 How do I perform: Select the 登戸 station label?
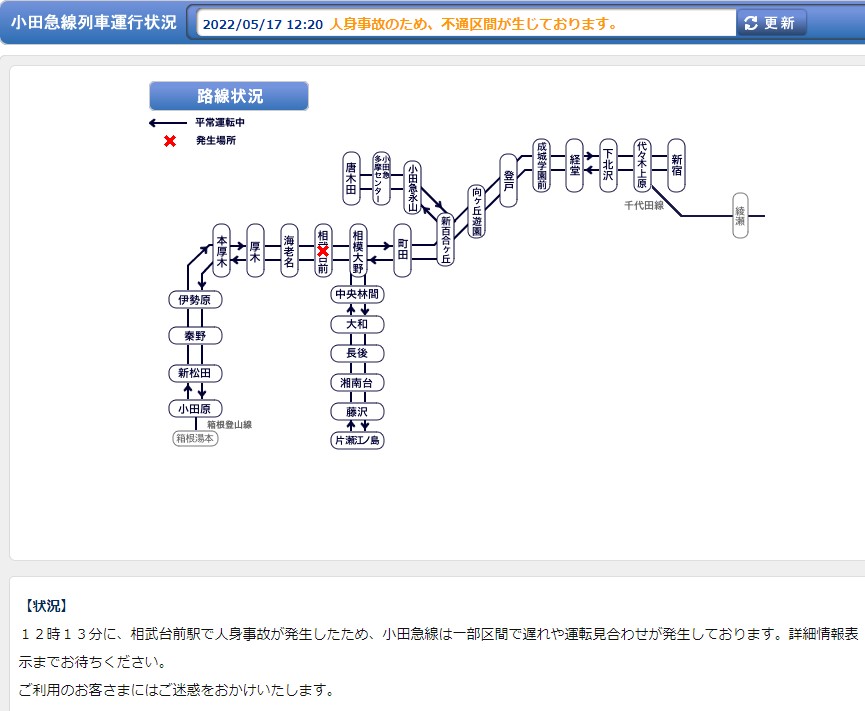coord(509,180)
